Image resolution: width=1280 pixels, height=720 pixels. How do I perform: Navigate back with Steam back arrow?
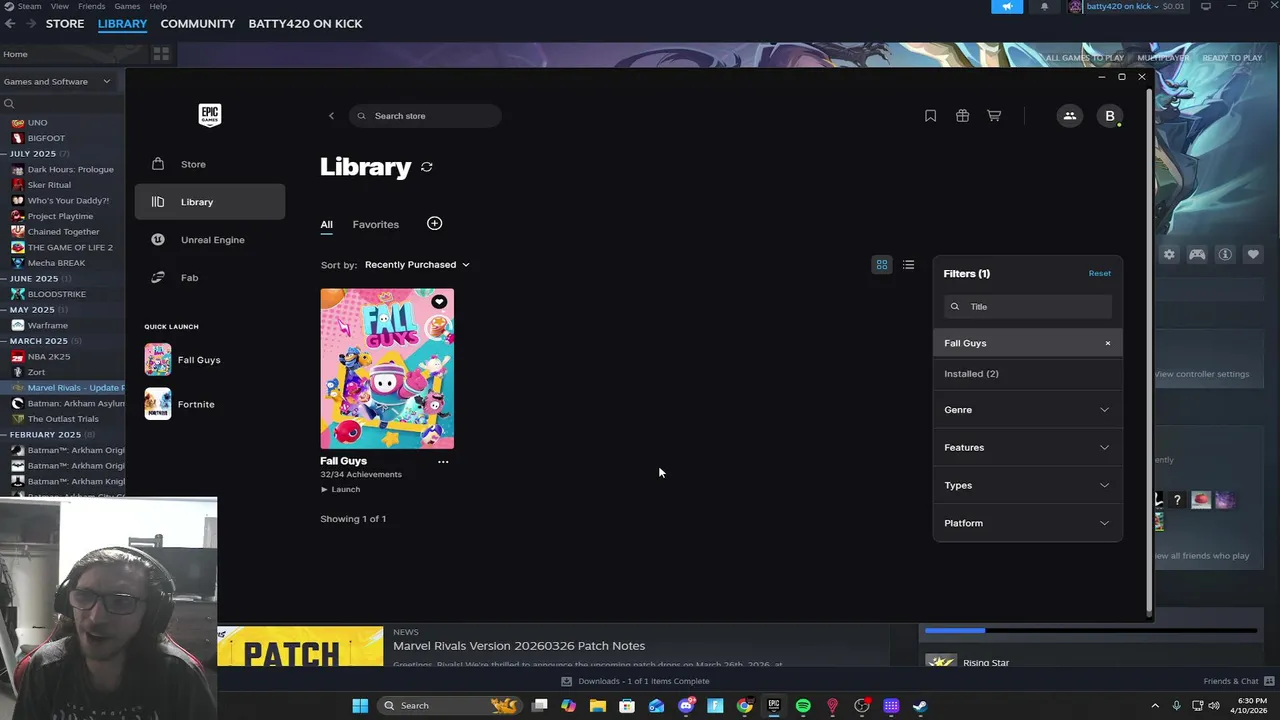pyautogui.click(x=11, y=23)
